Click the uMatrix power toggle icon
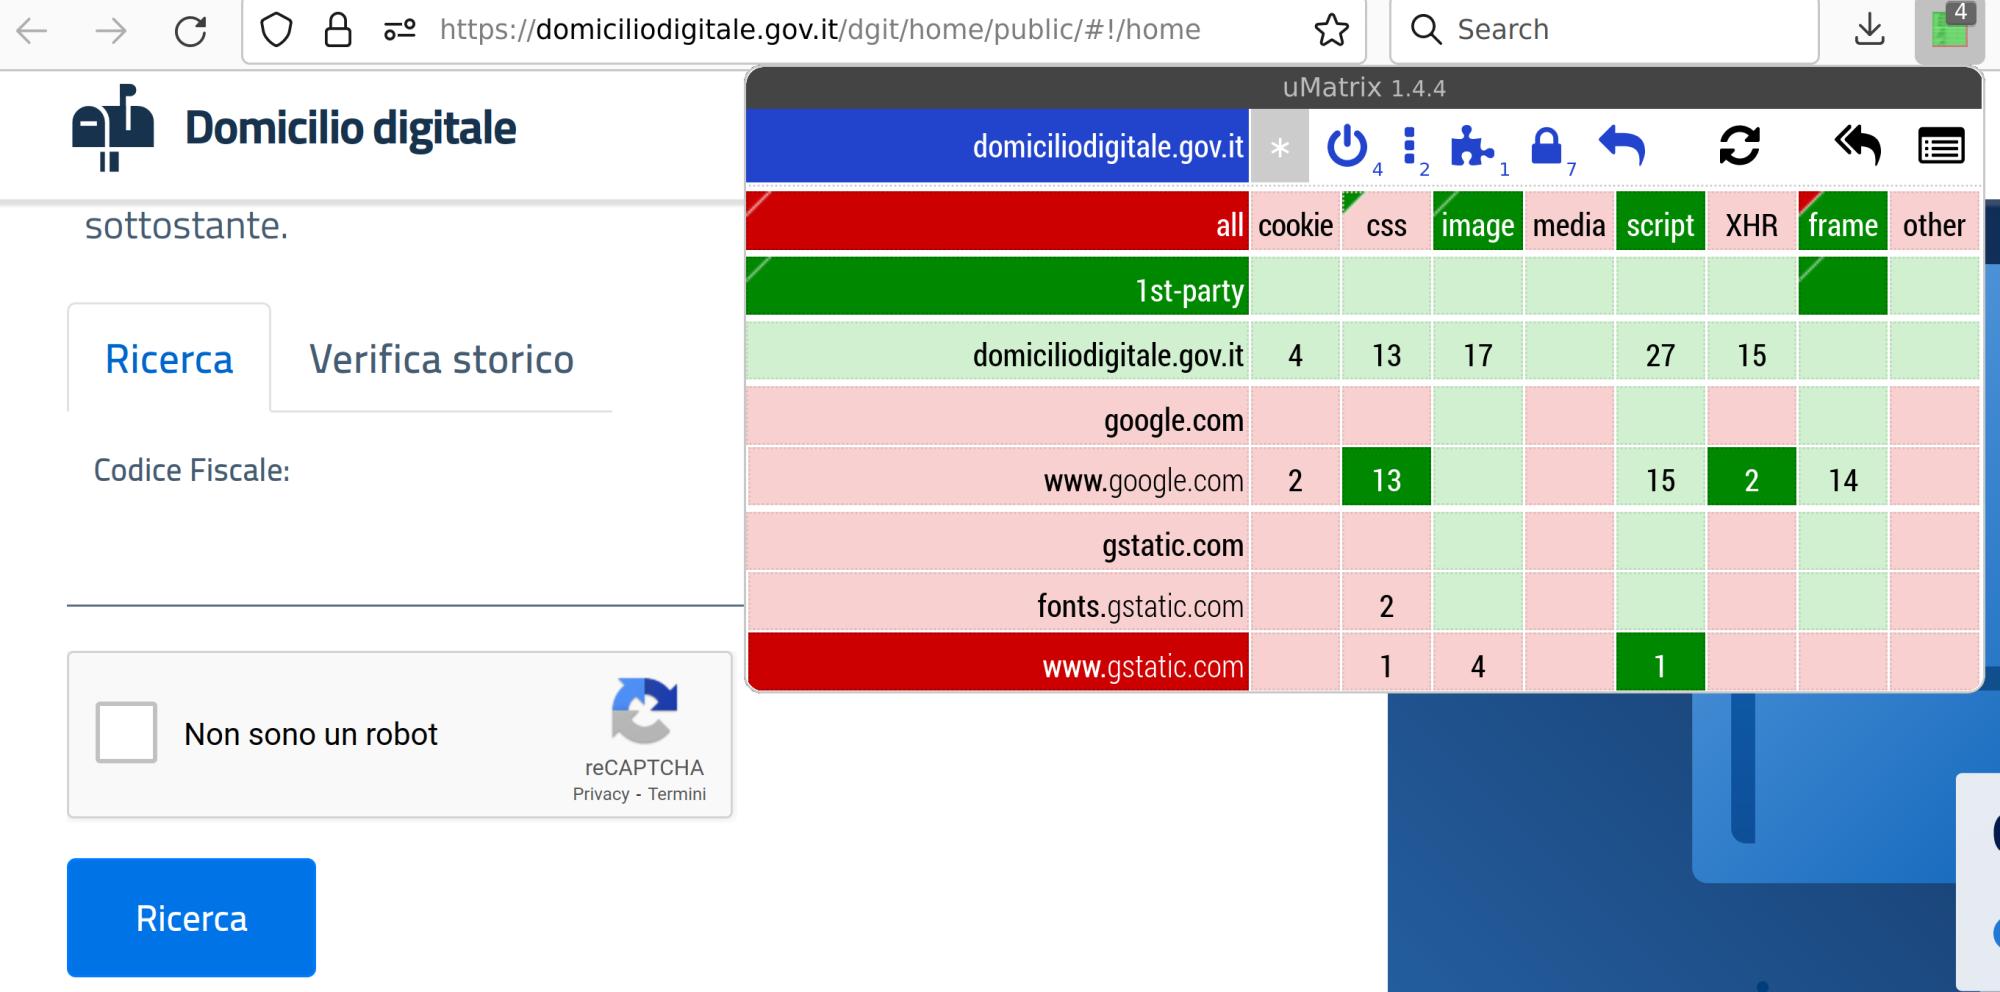This screenshot has width=2000, height=992. coord(1347,146)
